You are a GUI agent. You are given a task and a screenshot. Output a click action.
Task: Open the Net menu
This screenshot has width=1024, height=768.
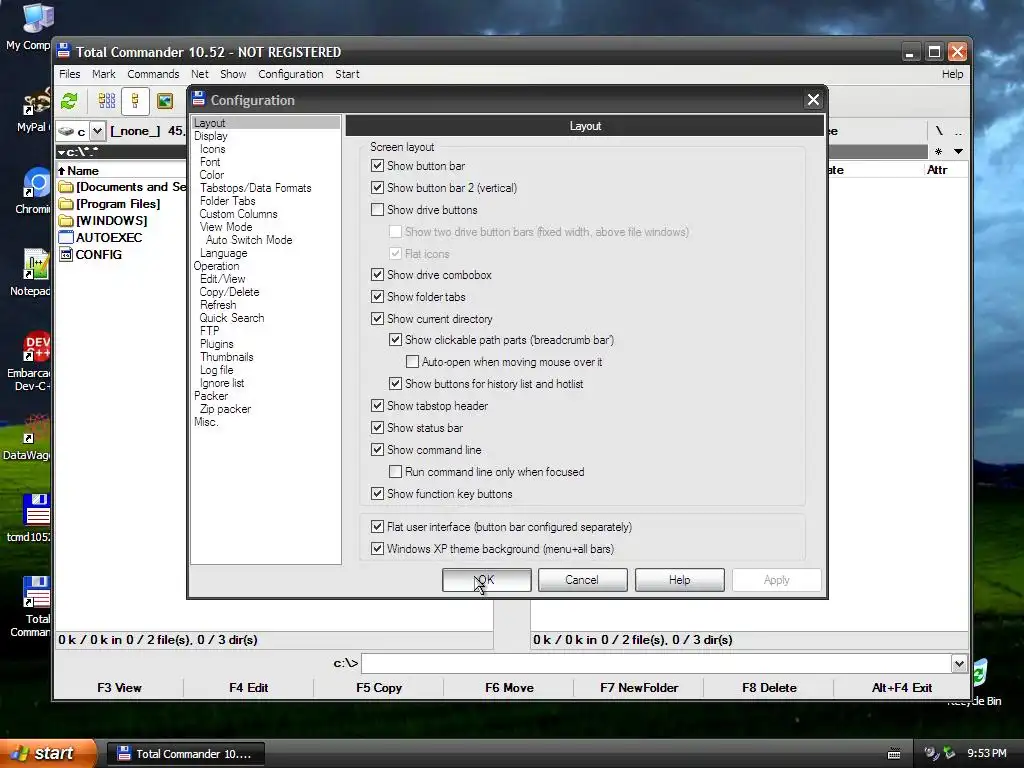point(199,74)
